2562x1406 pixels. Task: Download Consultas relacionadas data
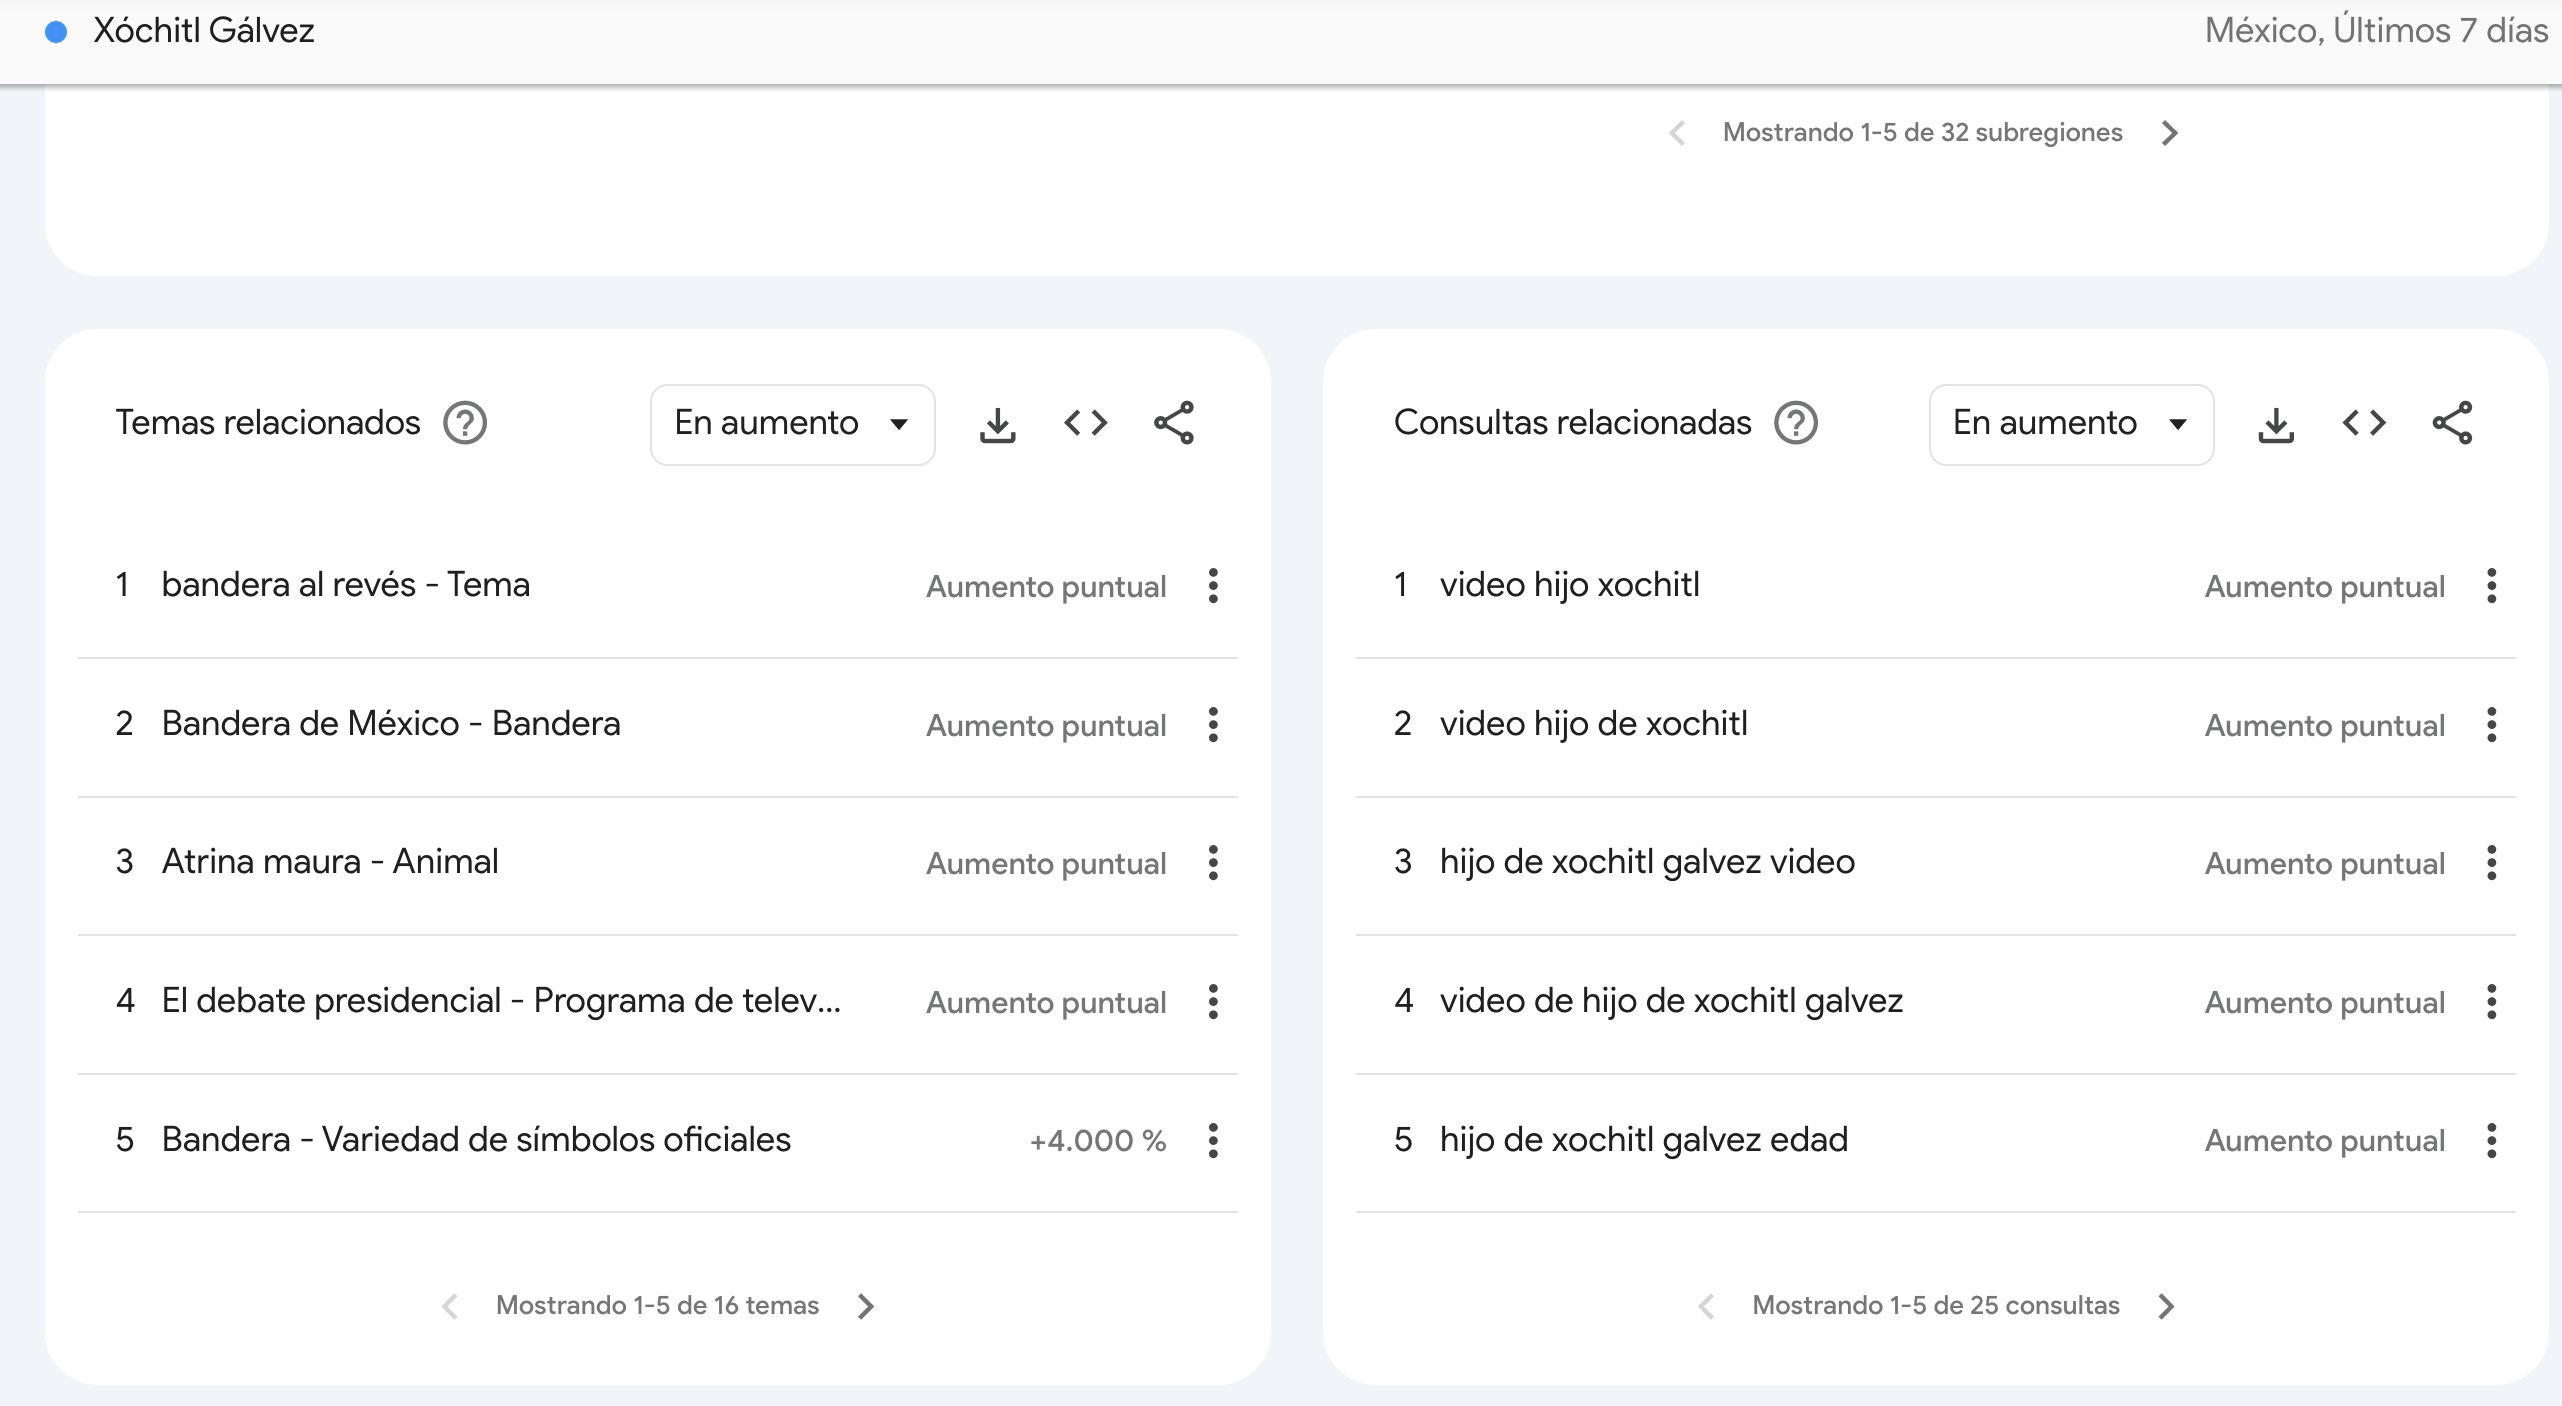[x=2276, y=424]
